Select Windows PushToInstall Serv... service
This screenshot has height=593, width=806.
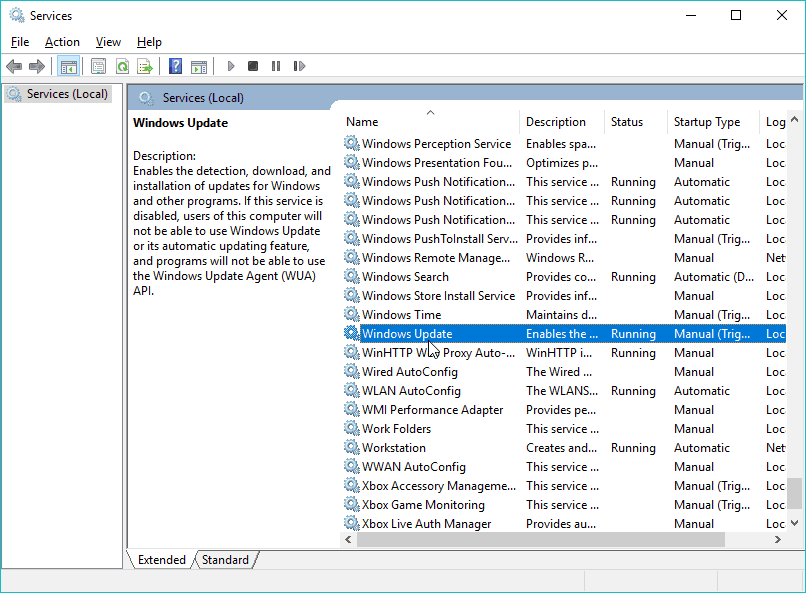564,238
